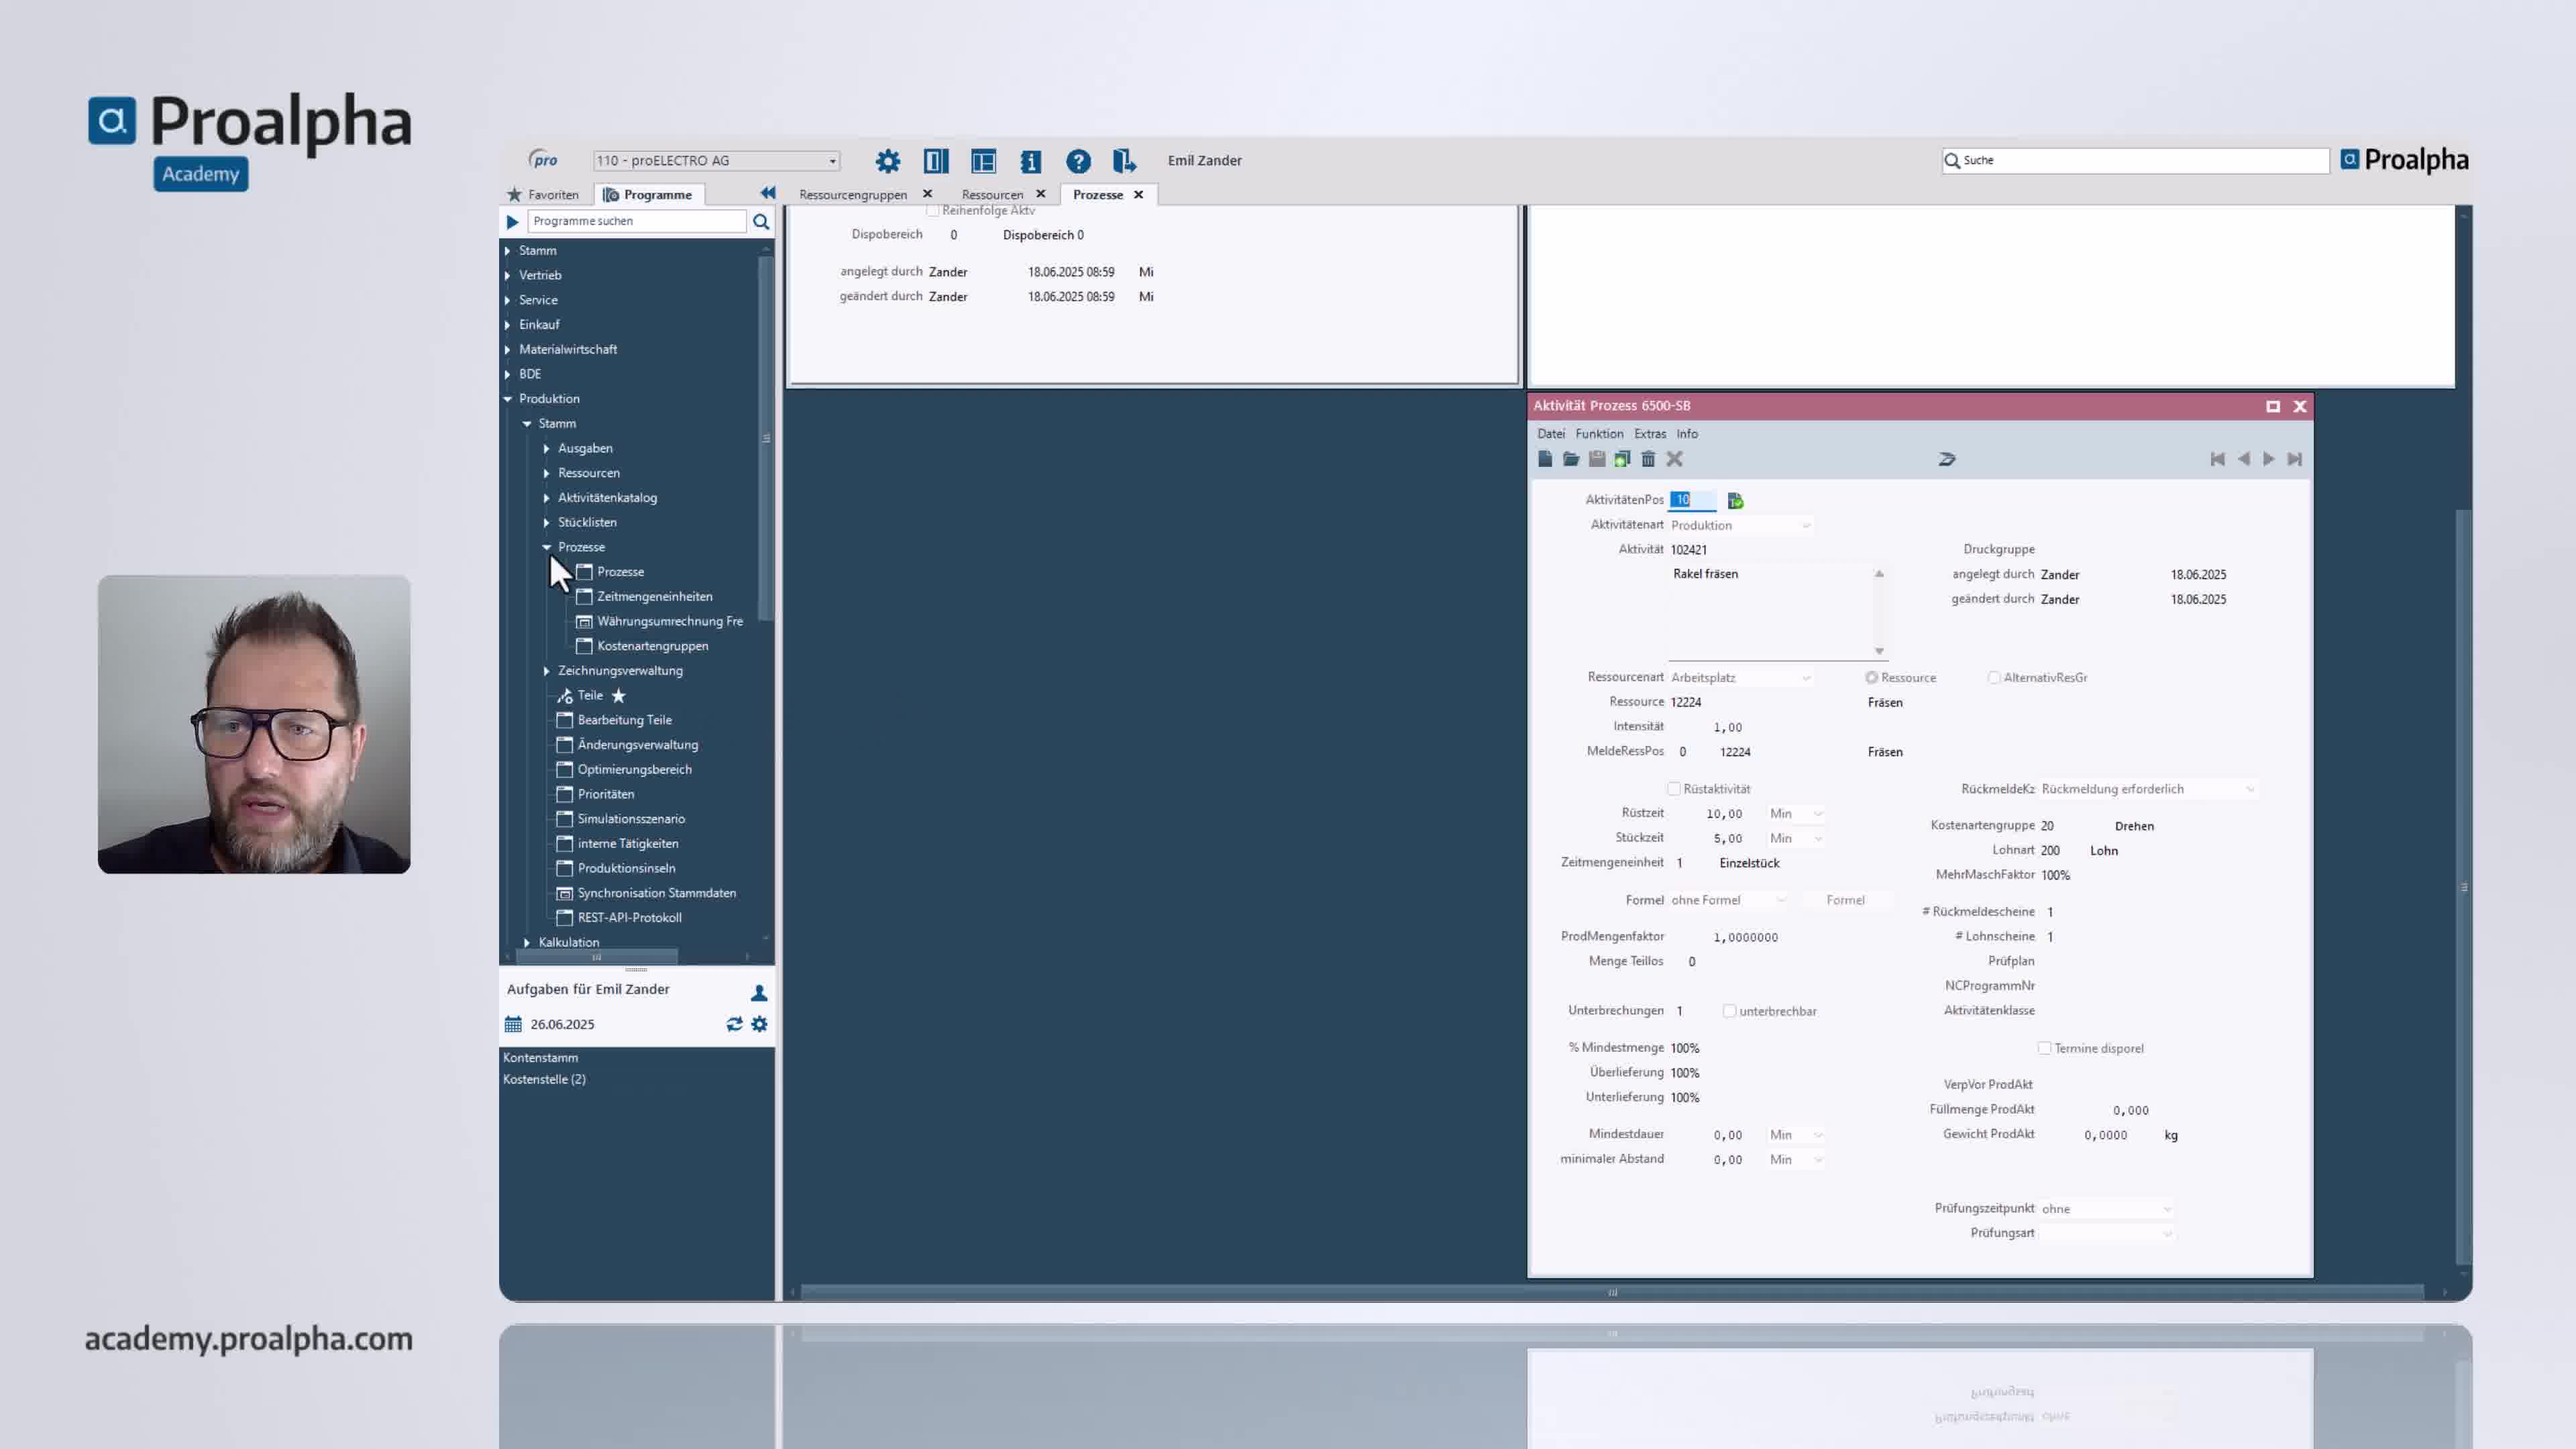The width and height of the screenshot is (2576, 1449).
Task: Click the Help question mark icon
Action: 1077,160
